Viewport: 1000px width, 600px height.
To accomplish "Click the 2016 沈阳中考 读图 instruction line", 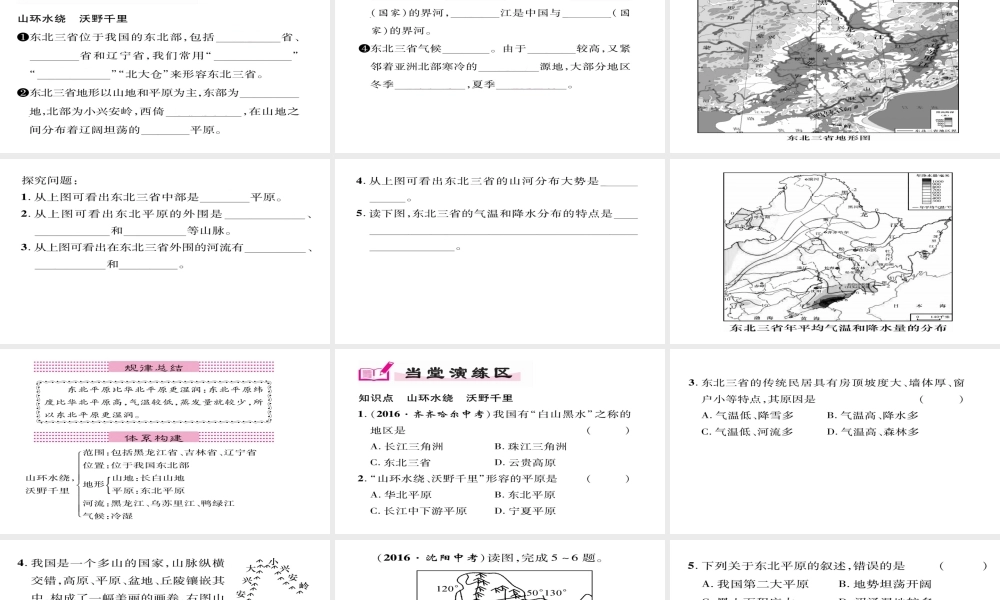I will click(489, 558).
